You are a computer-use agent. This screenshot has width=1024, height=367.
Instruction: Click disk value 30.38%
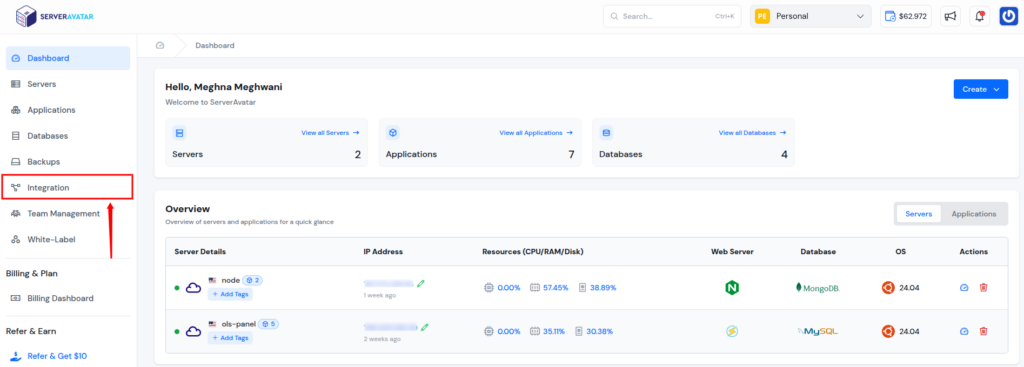click(x=600, y=331)
